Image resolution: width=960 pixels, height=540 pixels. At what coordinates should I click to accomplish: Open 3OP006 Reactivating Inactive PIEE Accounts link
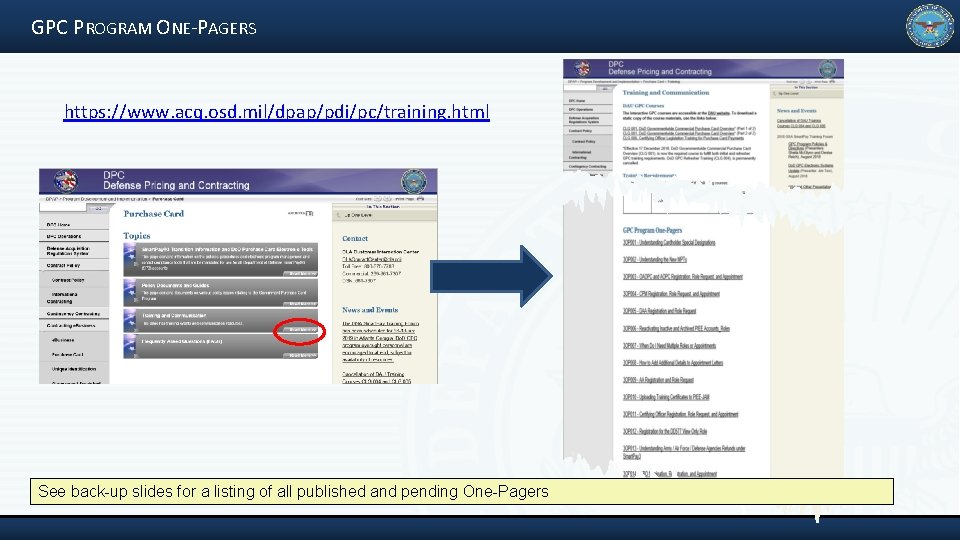click(676, 328)
